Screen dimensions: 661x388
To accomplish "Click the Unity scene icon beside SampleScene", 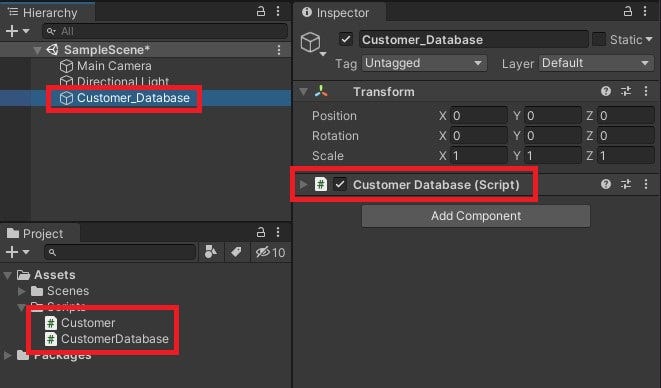I will (52, 50).
